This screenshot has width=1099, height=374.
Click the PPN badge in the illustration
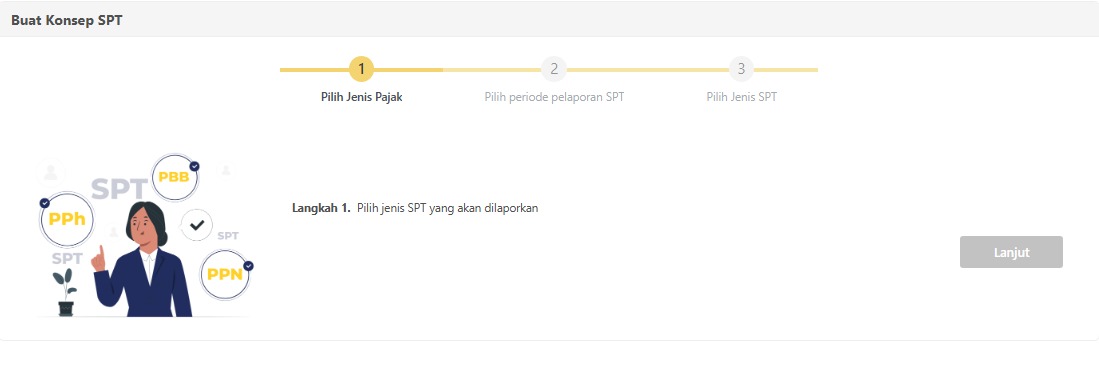[x=225, y=275]
